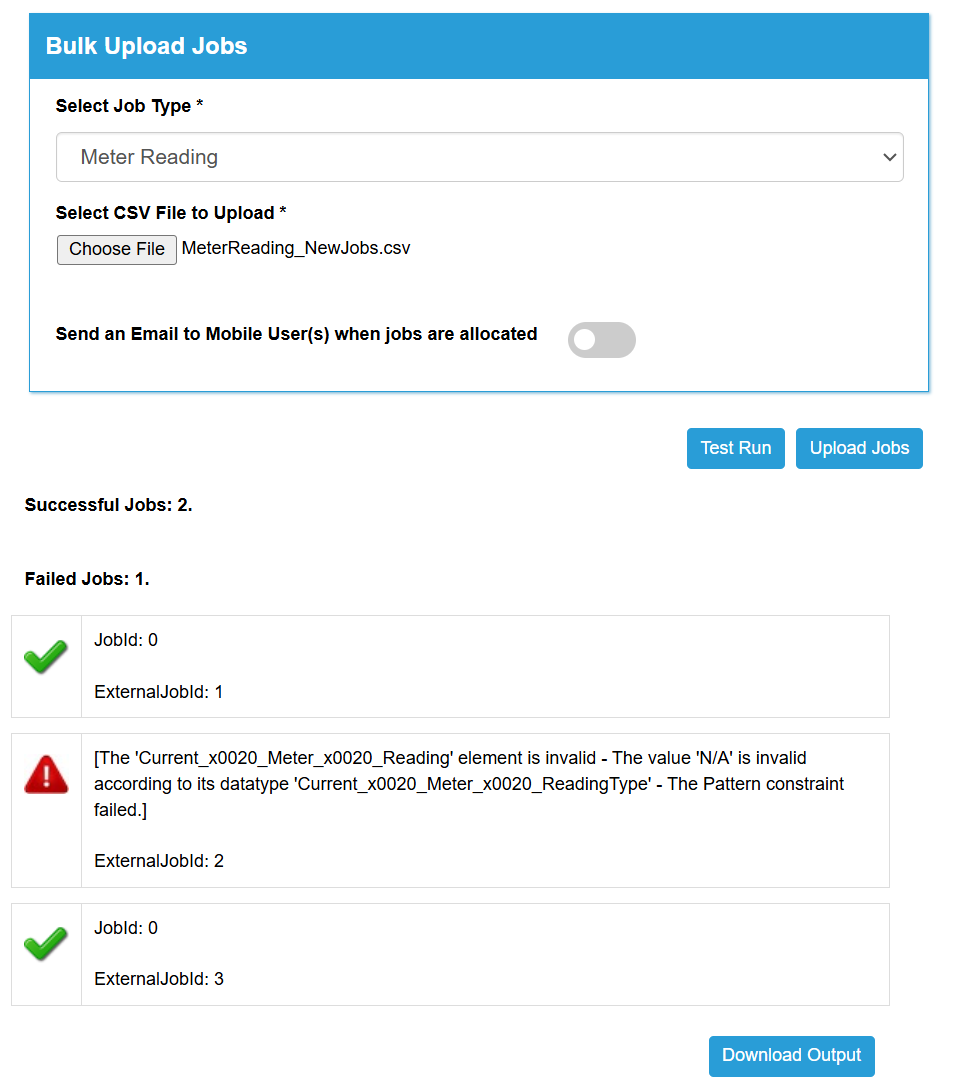
Task: Select the MeterReading_NewJobs.csv file name
Action: pos(296,248)
